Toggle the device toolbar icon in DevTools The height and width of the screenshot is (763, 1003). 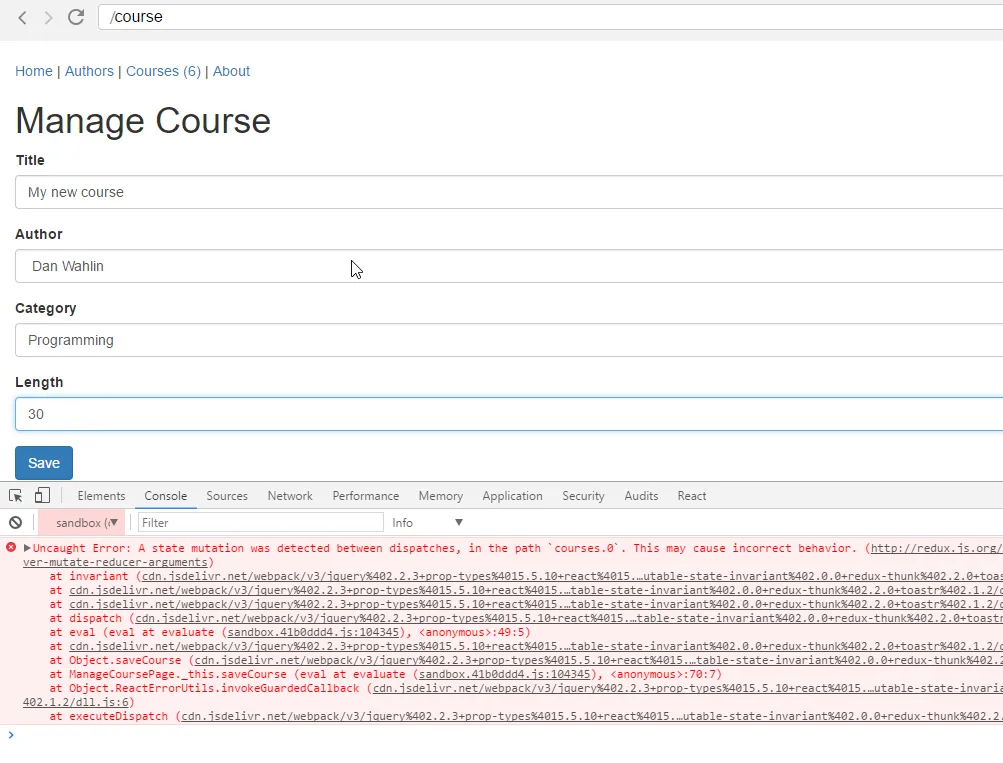point(42,496)
